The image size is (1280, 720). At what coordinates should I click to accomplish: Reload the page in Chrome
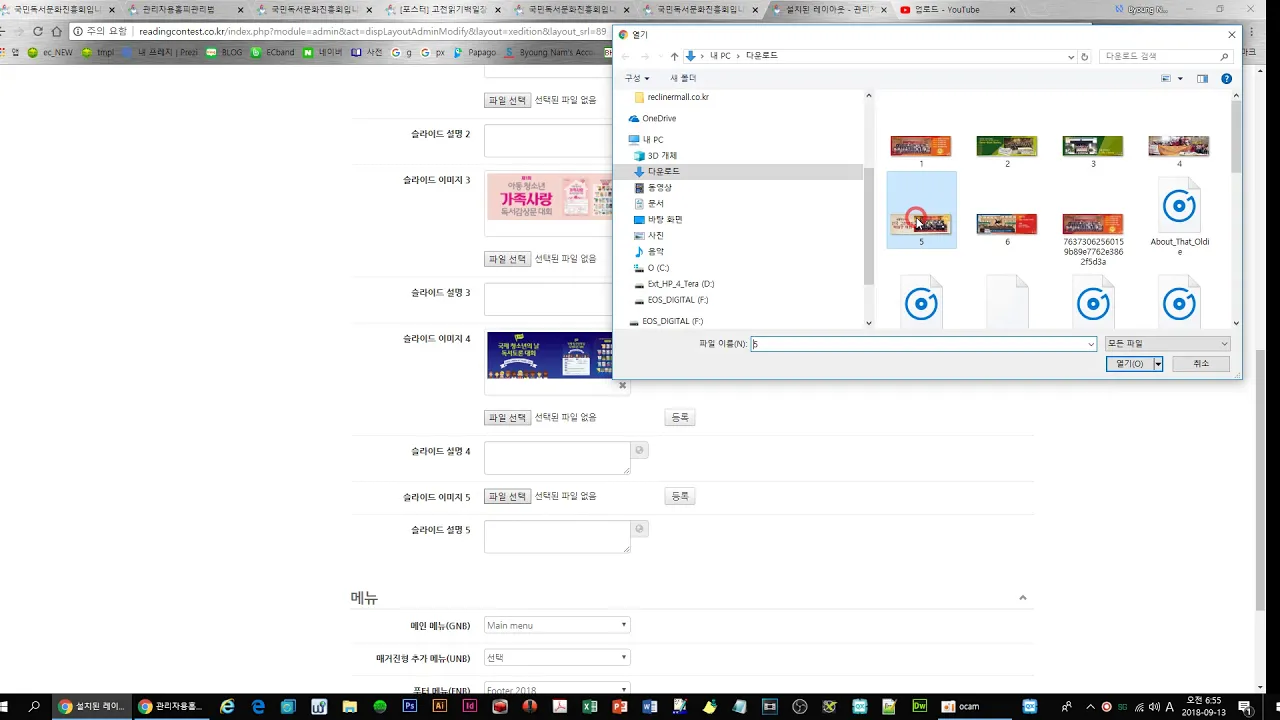38,31
